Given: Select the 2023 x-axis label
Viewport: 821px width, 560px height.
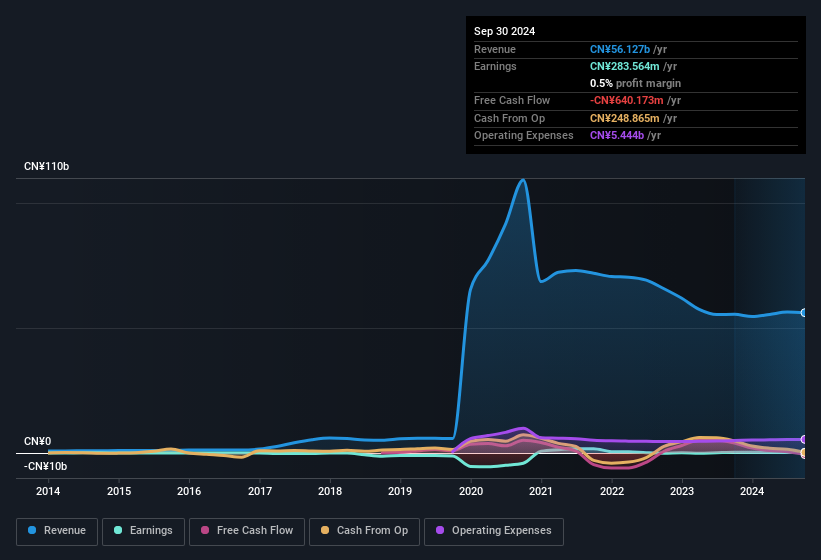Looking at the screenshot, I should 682,491.
